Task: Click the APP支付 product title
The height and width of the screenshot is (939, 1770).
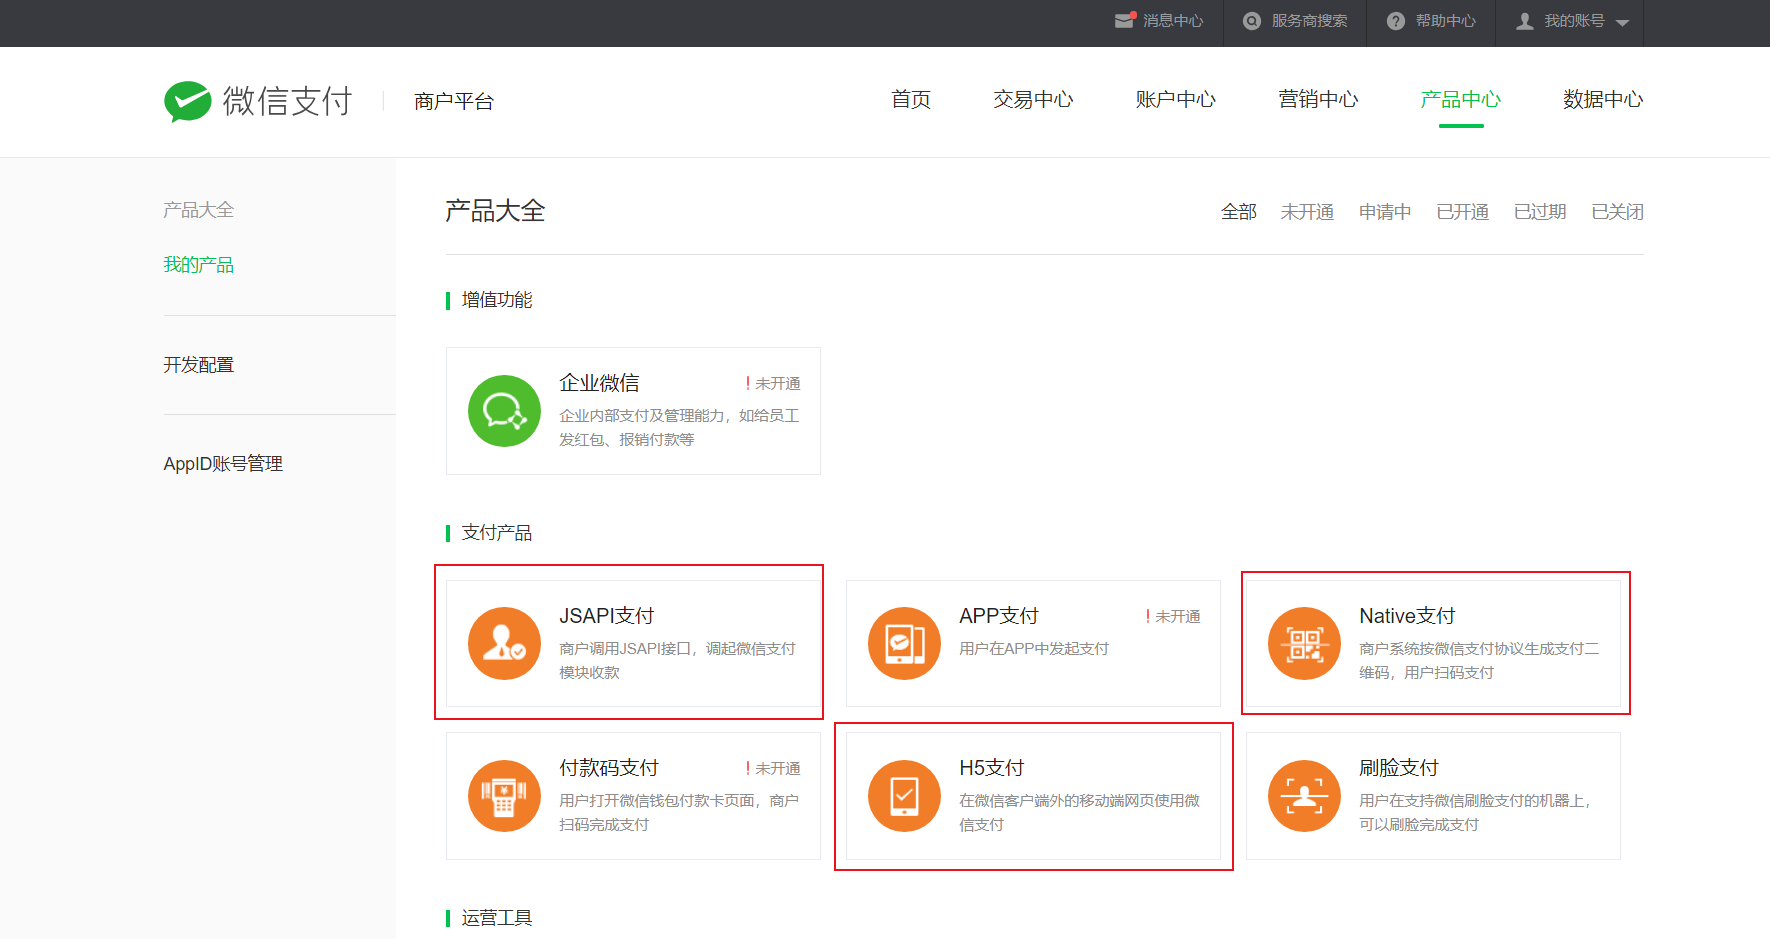Action: pos(999,616)
